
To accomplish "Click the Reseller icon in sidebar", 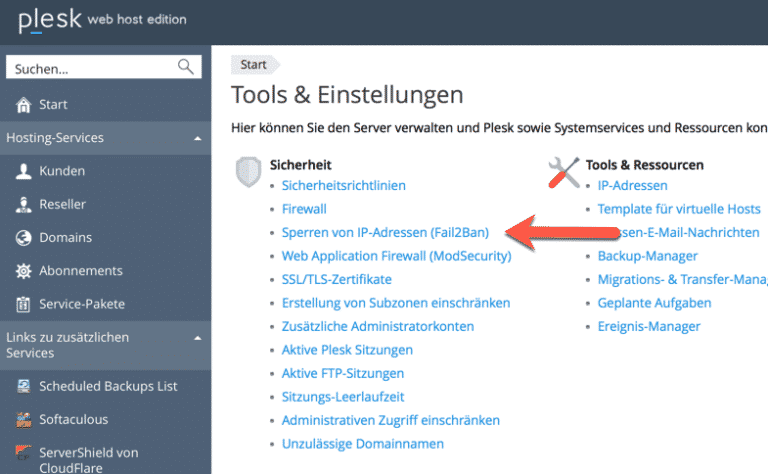I will (x=23, y=205).
